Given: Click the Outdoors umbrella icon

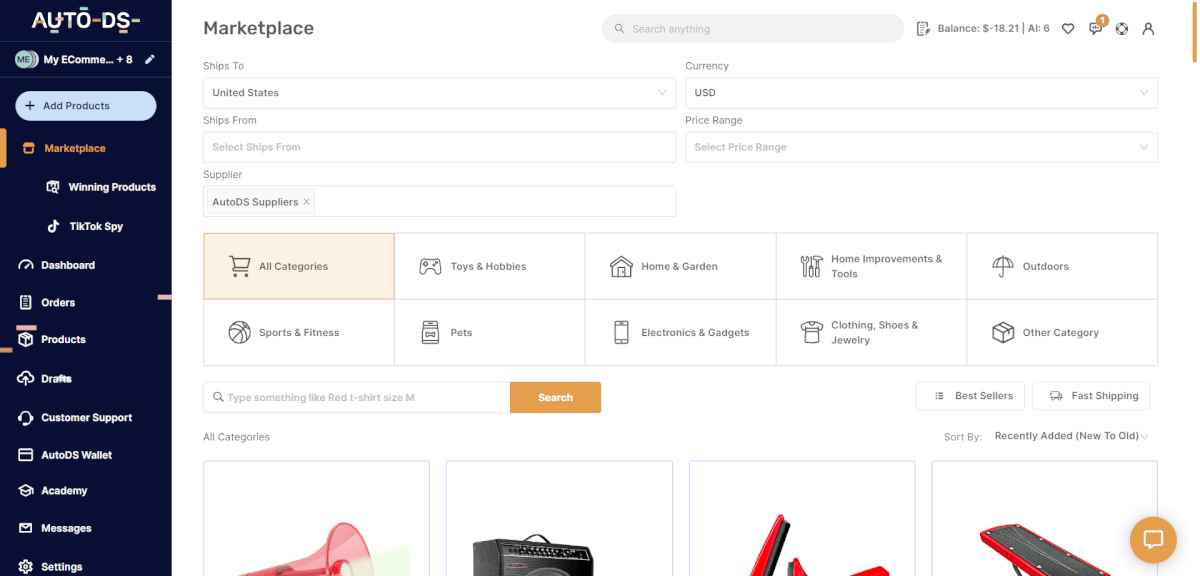Looking at the screenshot, I should [1003, 267].
